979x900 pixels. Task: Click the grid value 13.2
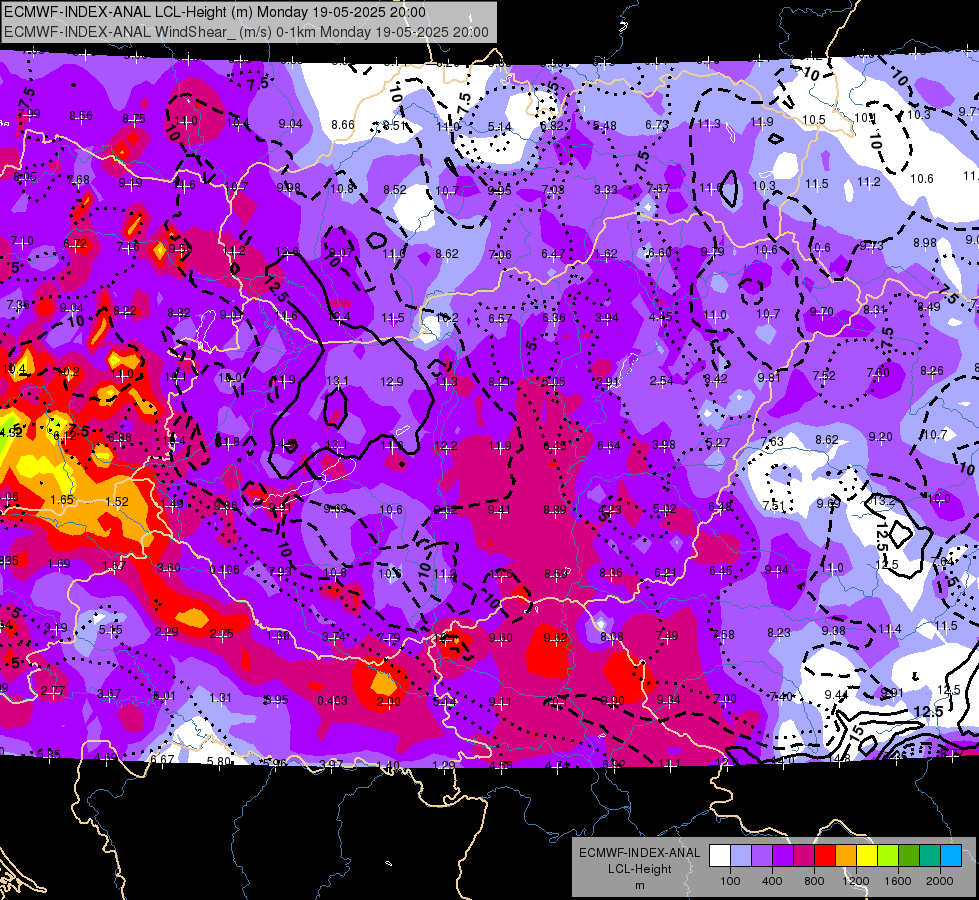(885, 501)
